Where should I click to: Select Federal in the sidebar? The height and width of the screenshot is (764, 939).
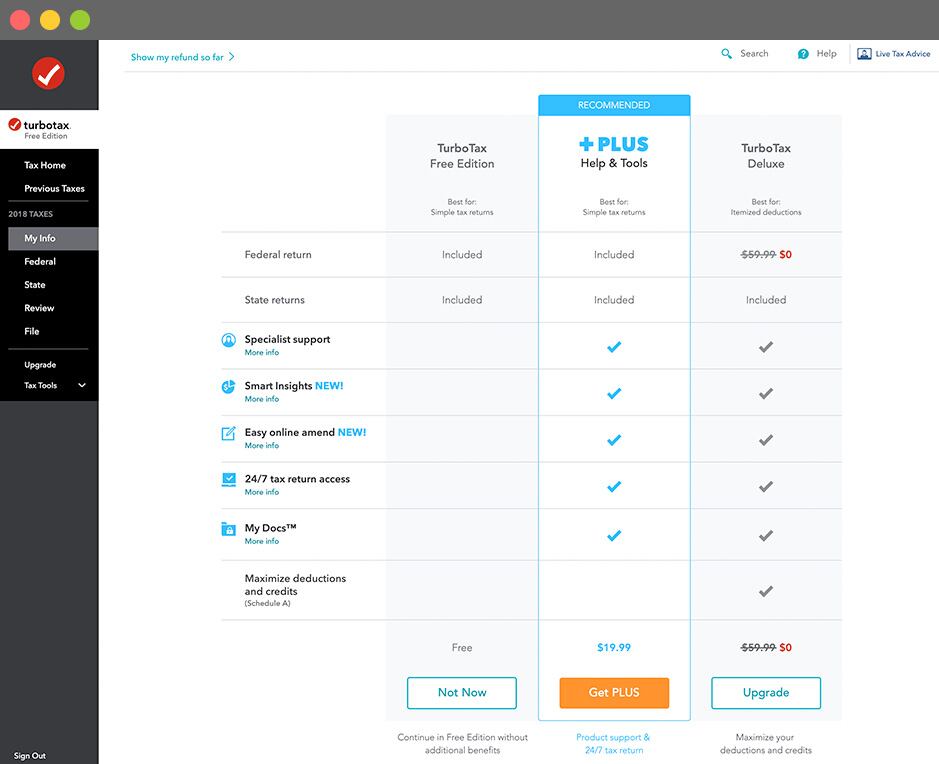click(x=40, y=262)
